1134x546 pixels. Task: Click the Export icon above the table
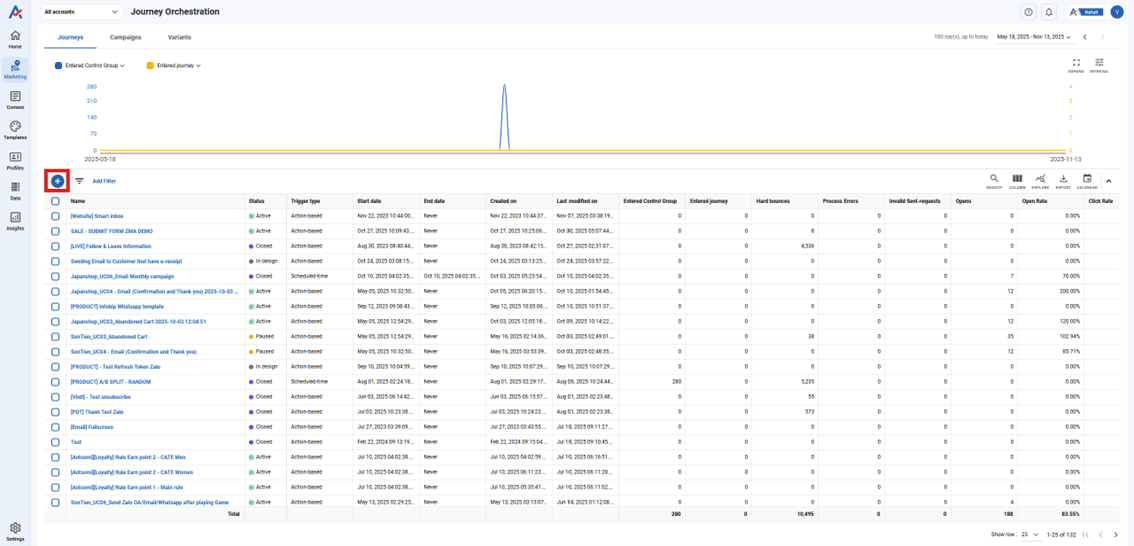click(x=1063, y=181)
